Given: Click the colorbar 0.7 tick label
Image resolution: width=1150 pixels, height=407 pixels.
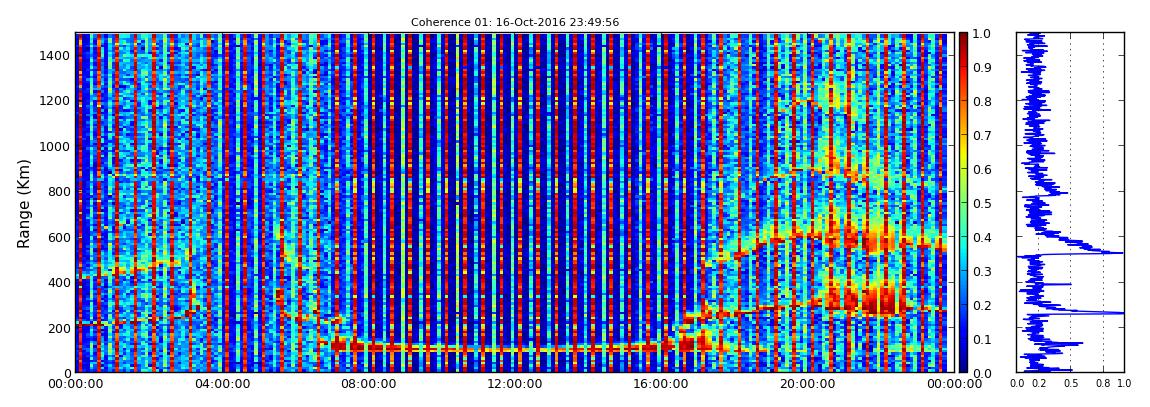Looking at the screenshot, I should (x=982, y=136).
